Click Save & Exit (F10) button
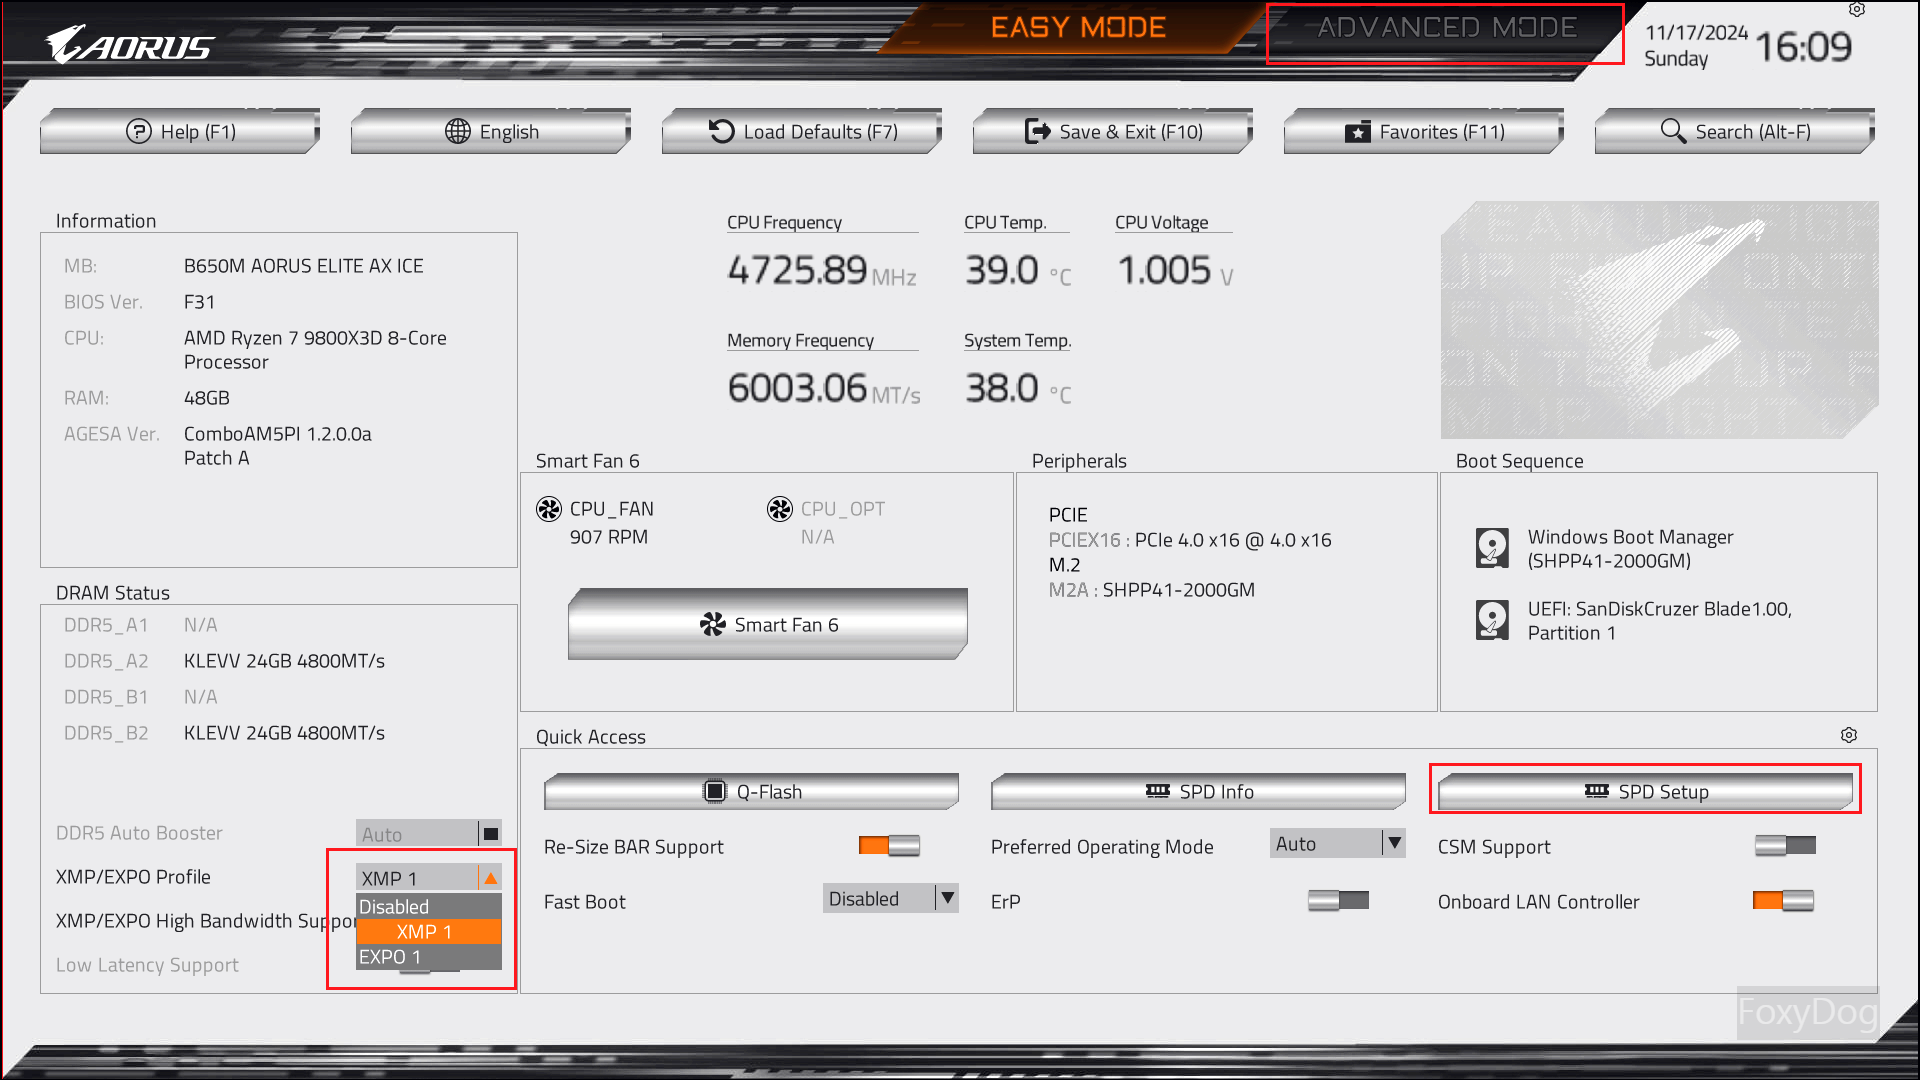This screenshot has height=1080, width=1920. [1113, 132]
